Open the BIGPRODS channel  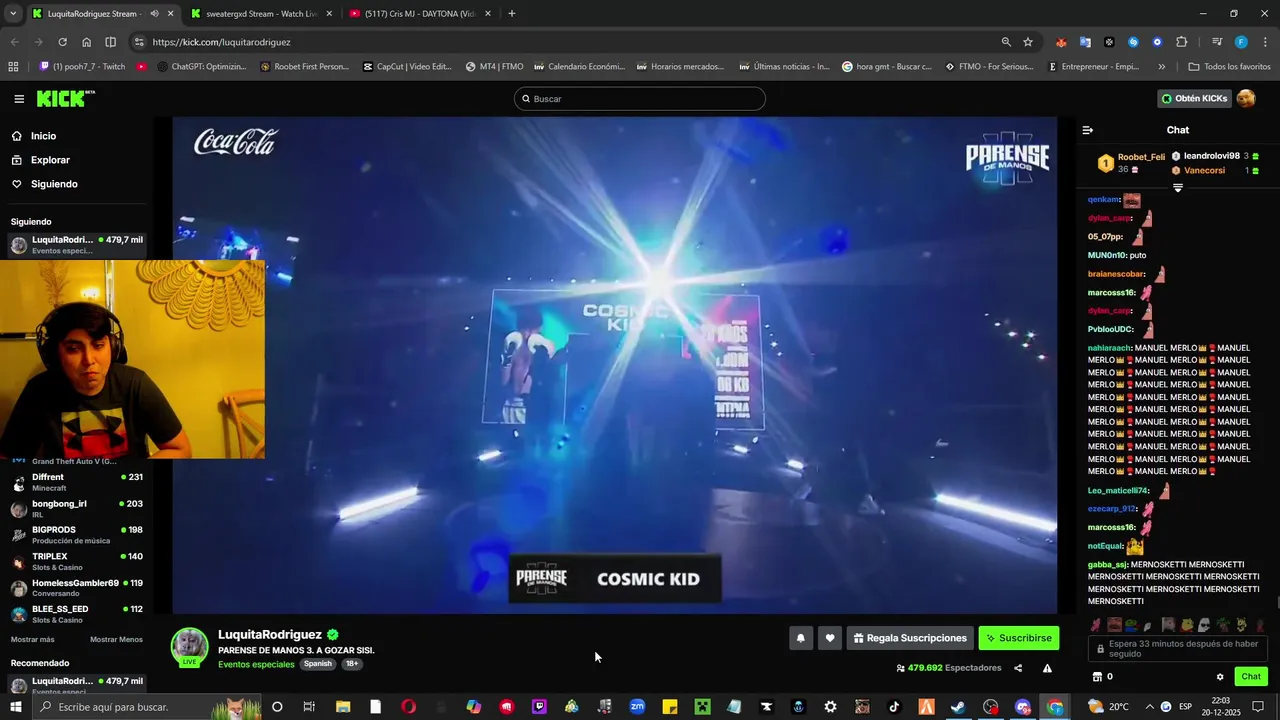click(76, 535)
